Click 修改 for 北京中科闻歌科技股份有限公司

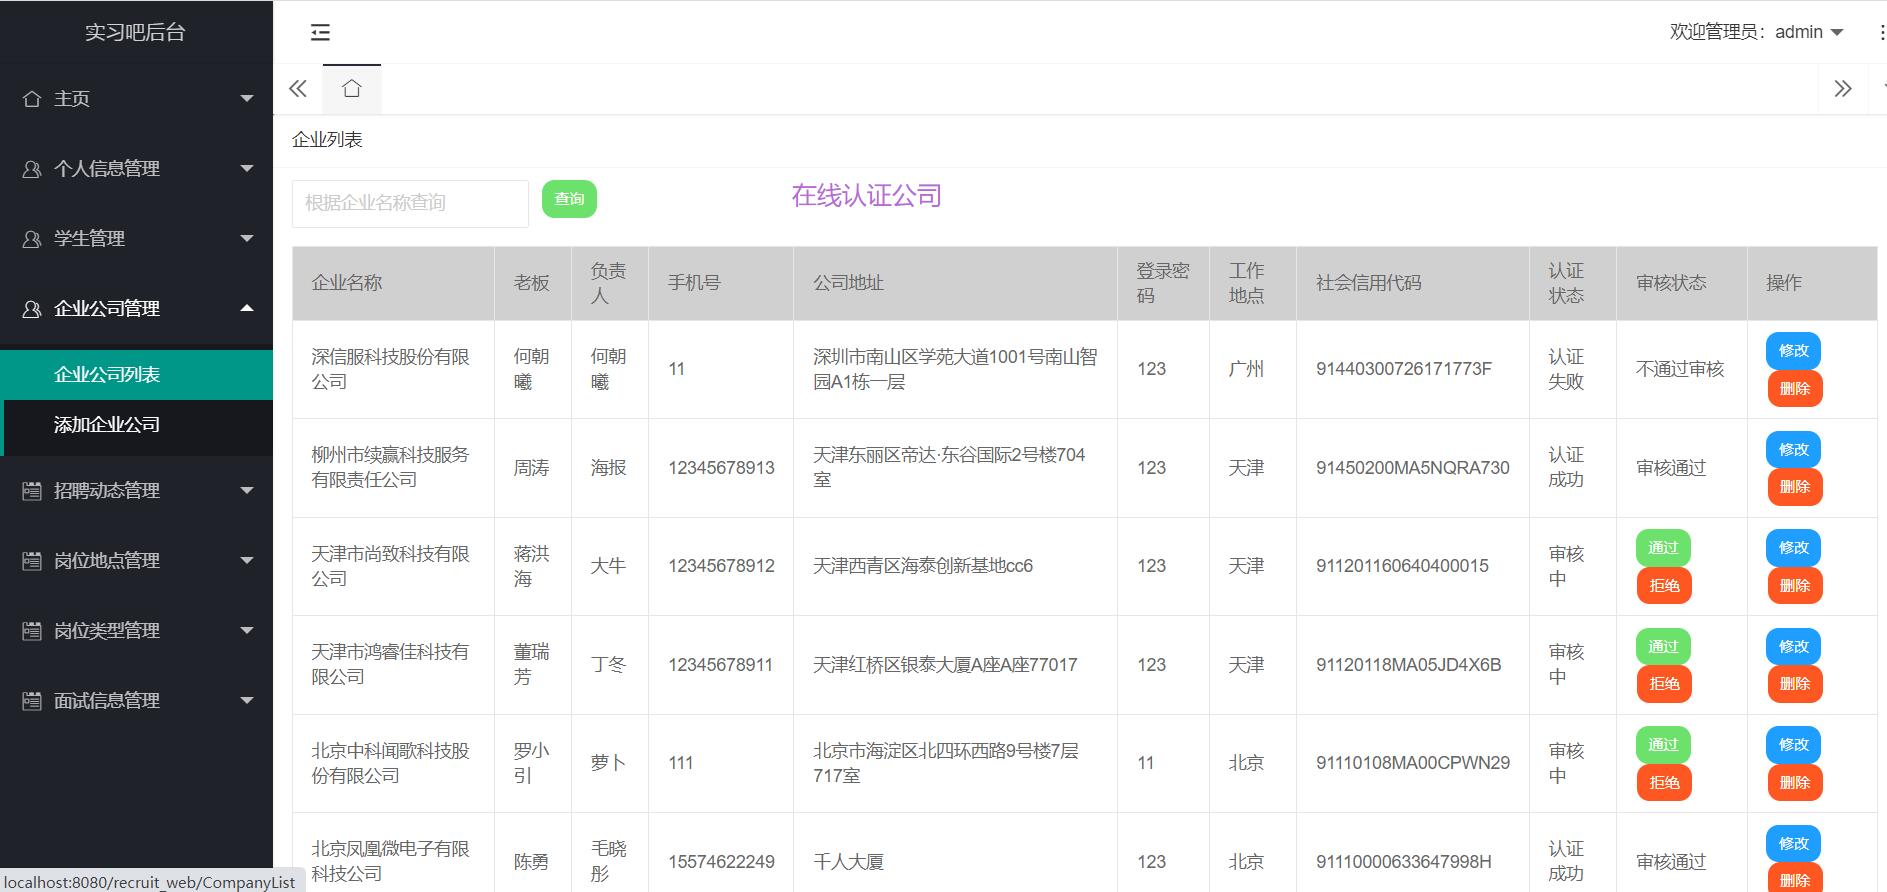tap(1794, 744)
